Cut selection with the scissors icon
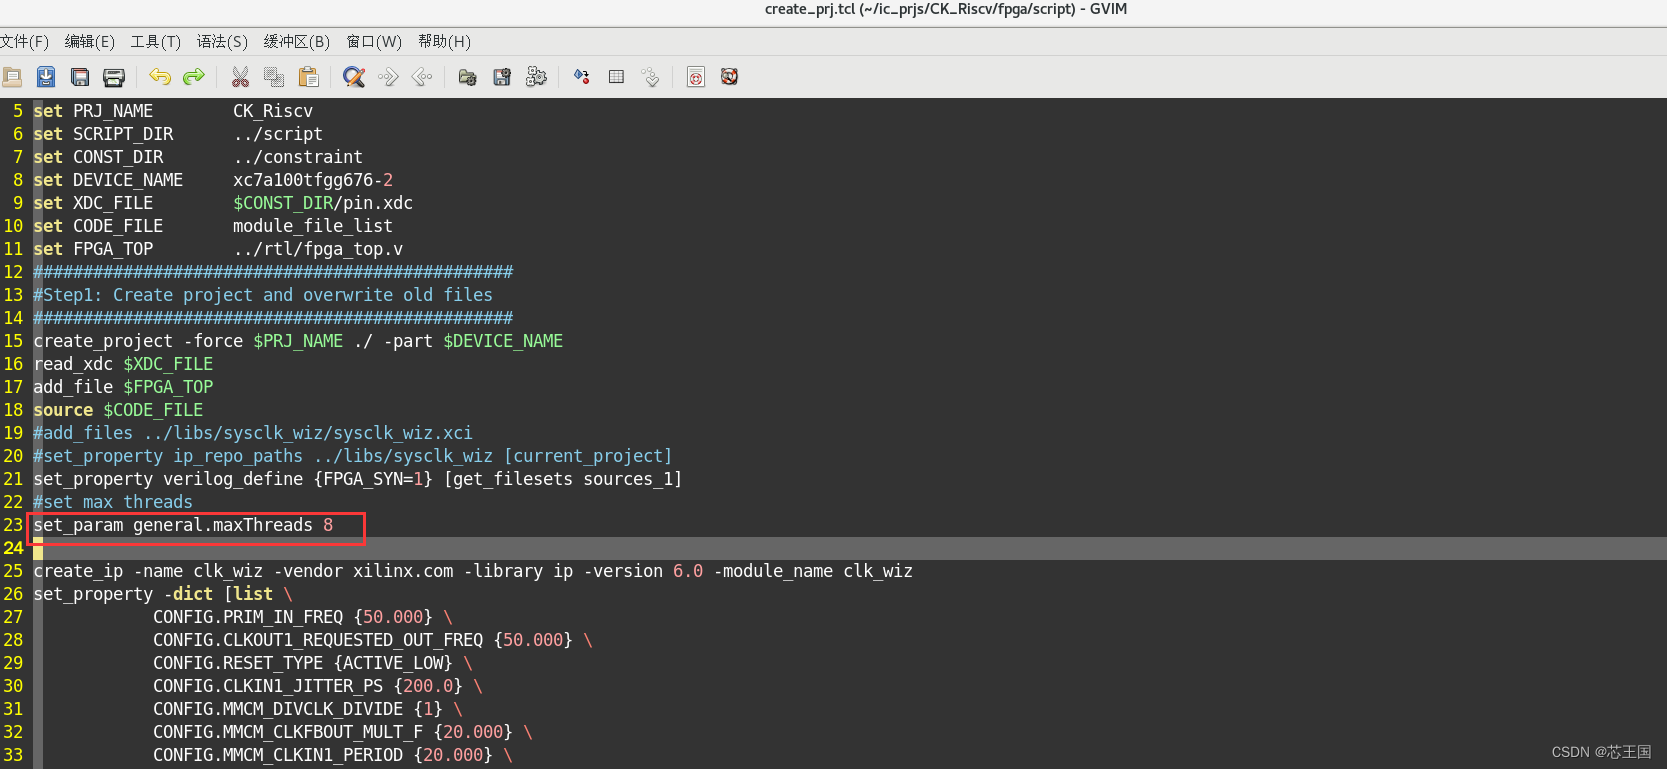This screenshot has width=1667, height=769. [x=240, y=77]
